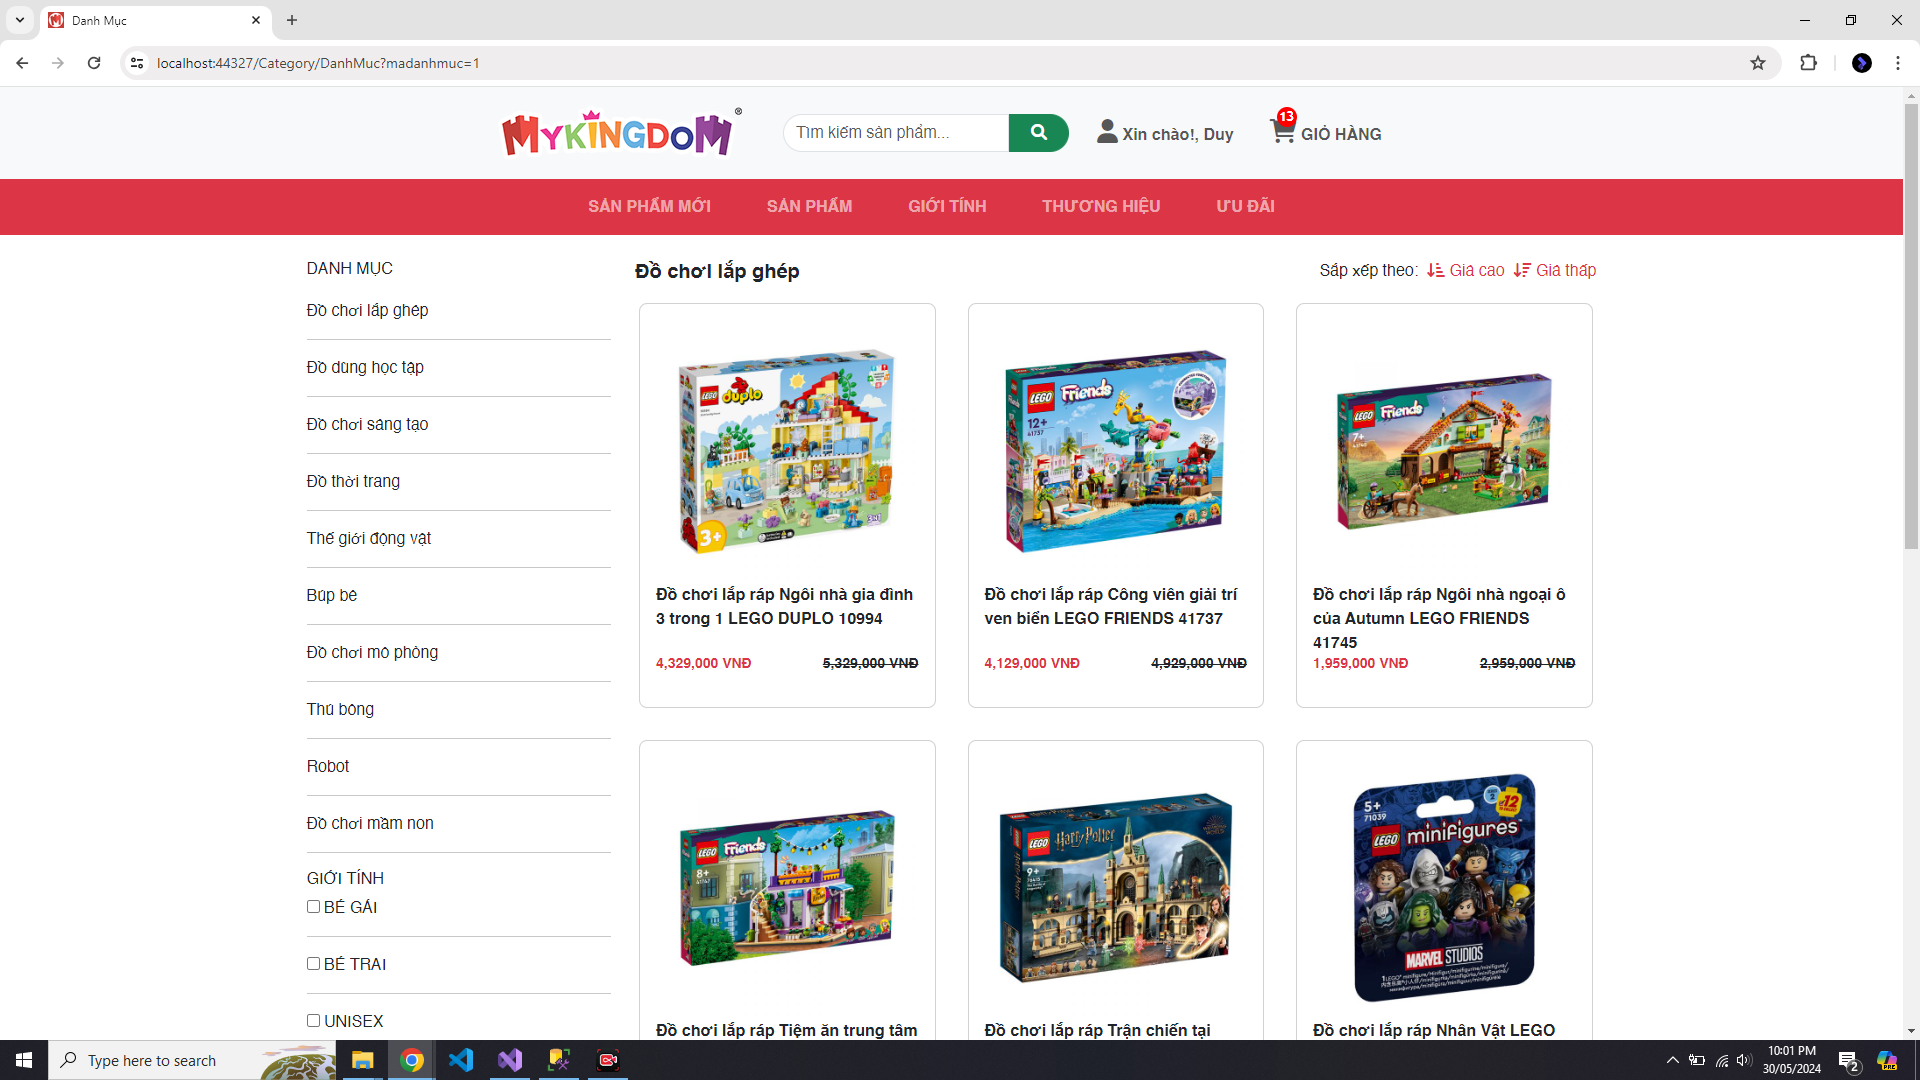Focus the product search input field

coord(896,132)
